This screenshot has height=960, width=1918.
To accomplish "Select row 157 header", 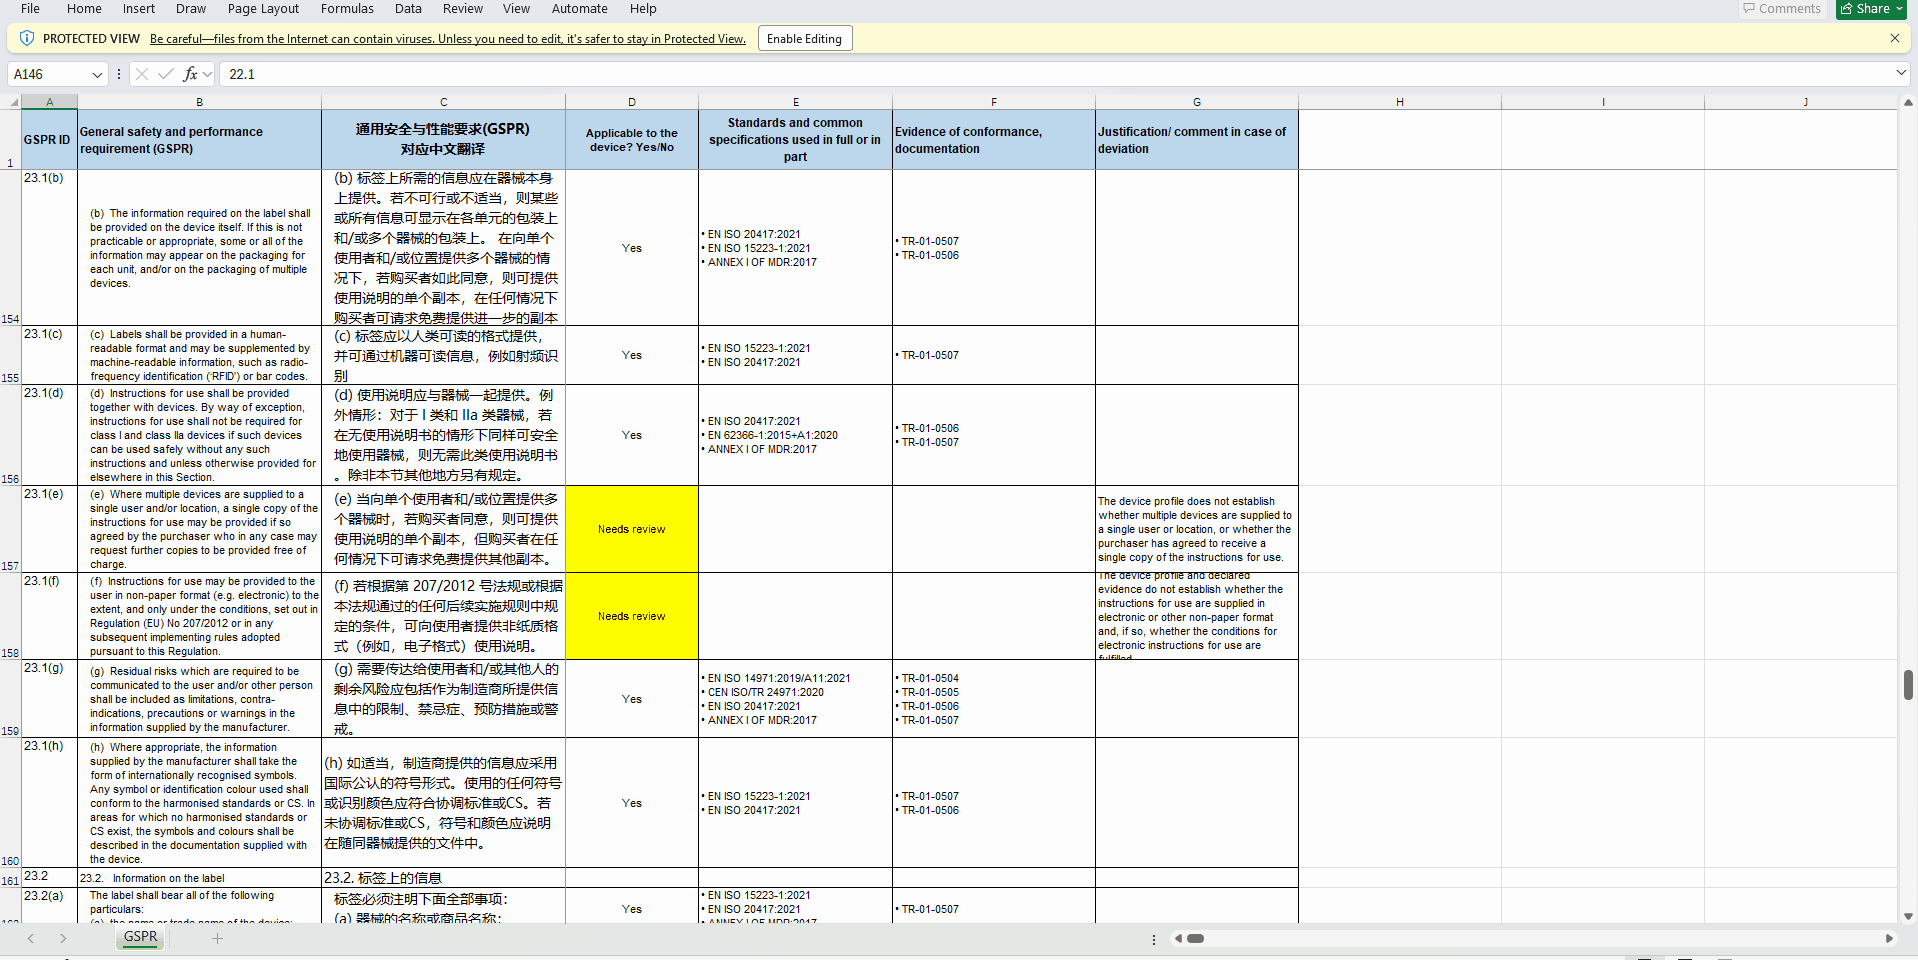I will point(10,529).
